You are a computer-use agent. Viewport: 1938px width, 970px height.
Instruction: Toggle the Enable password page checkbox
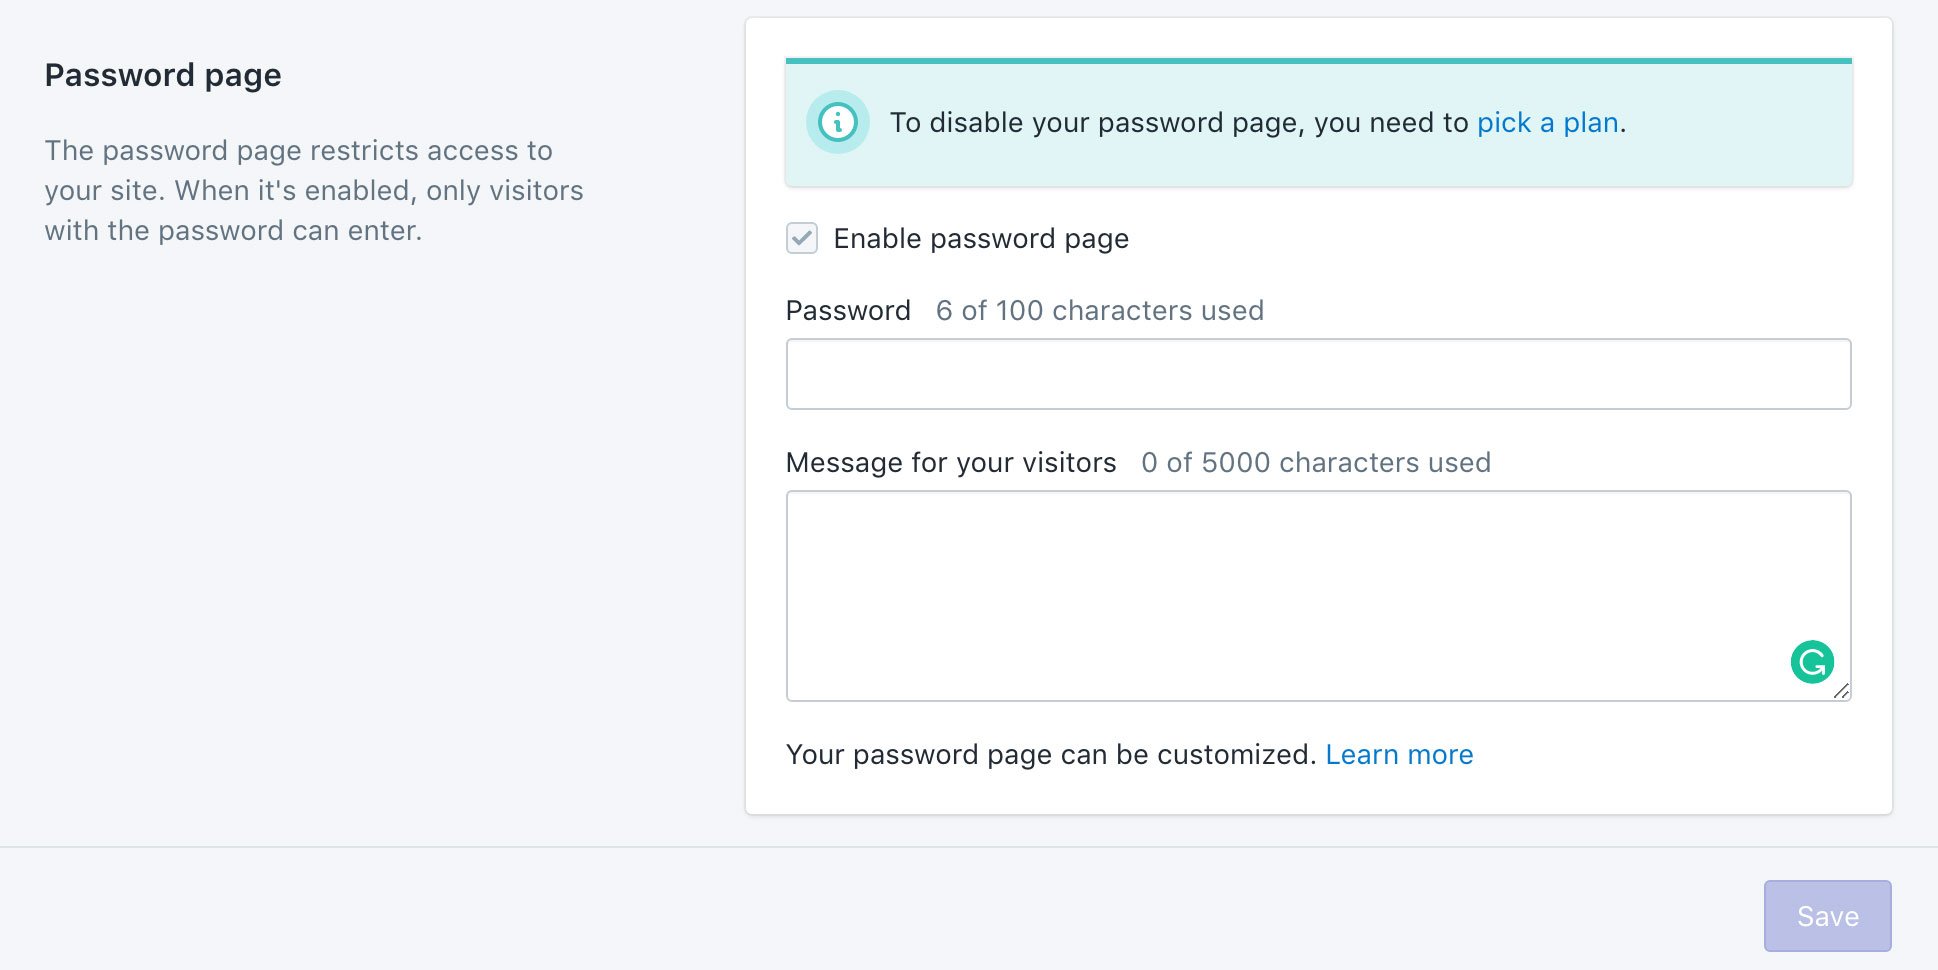[x=802, y=238]
